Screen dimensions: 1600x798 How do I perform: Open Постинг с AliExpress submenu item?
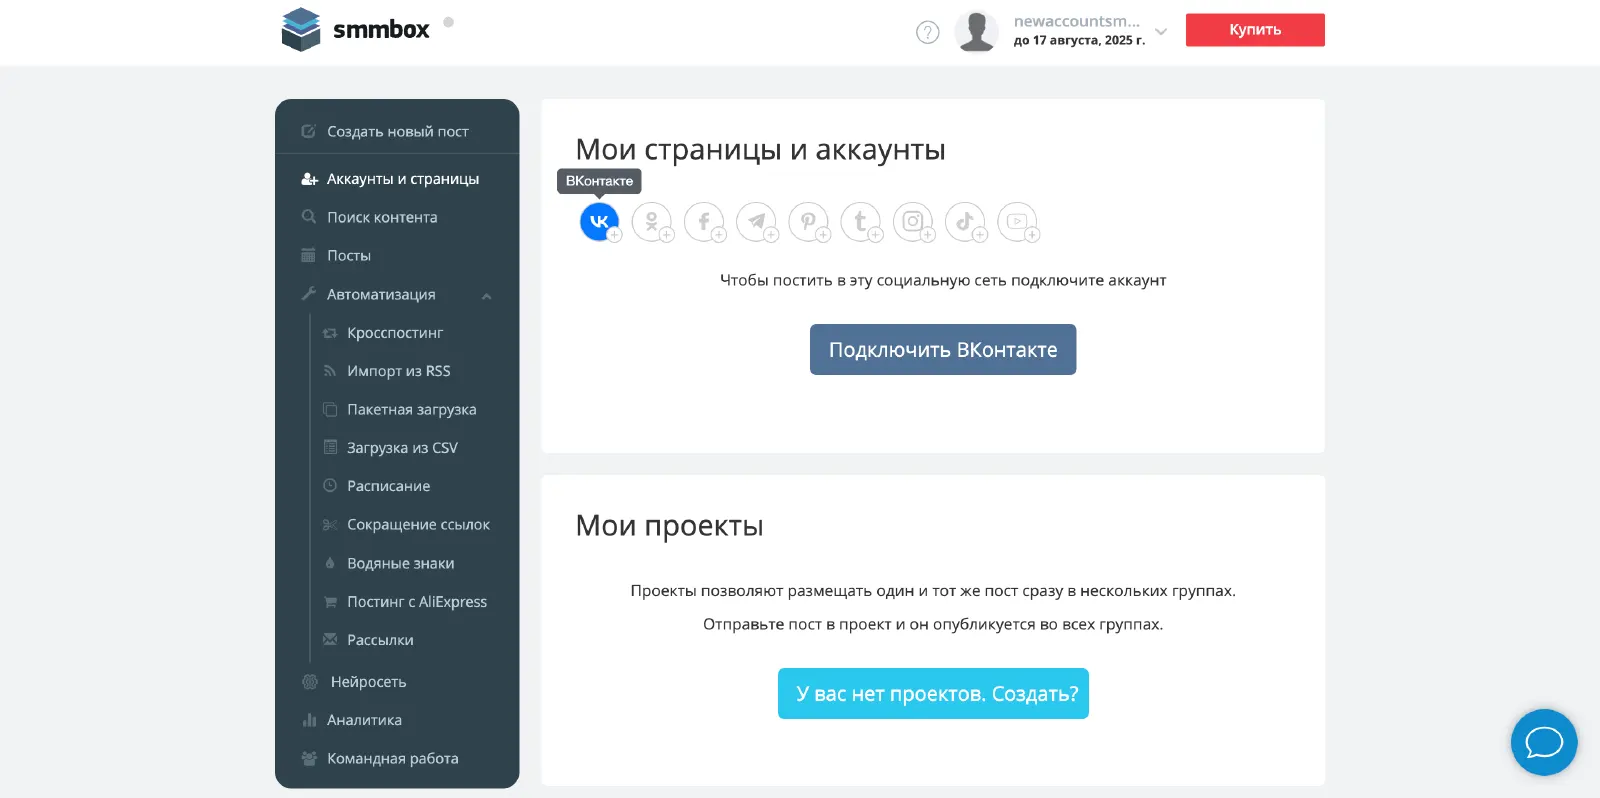407,602
